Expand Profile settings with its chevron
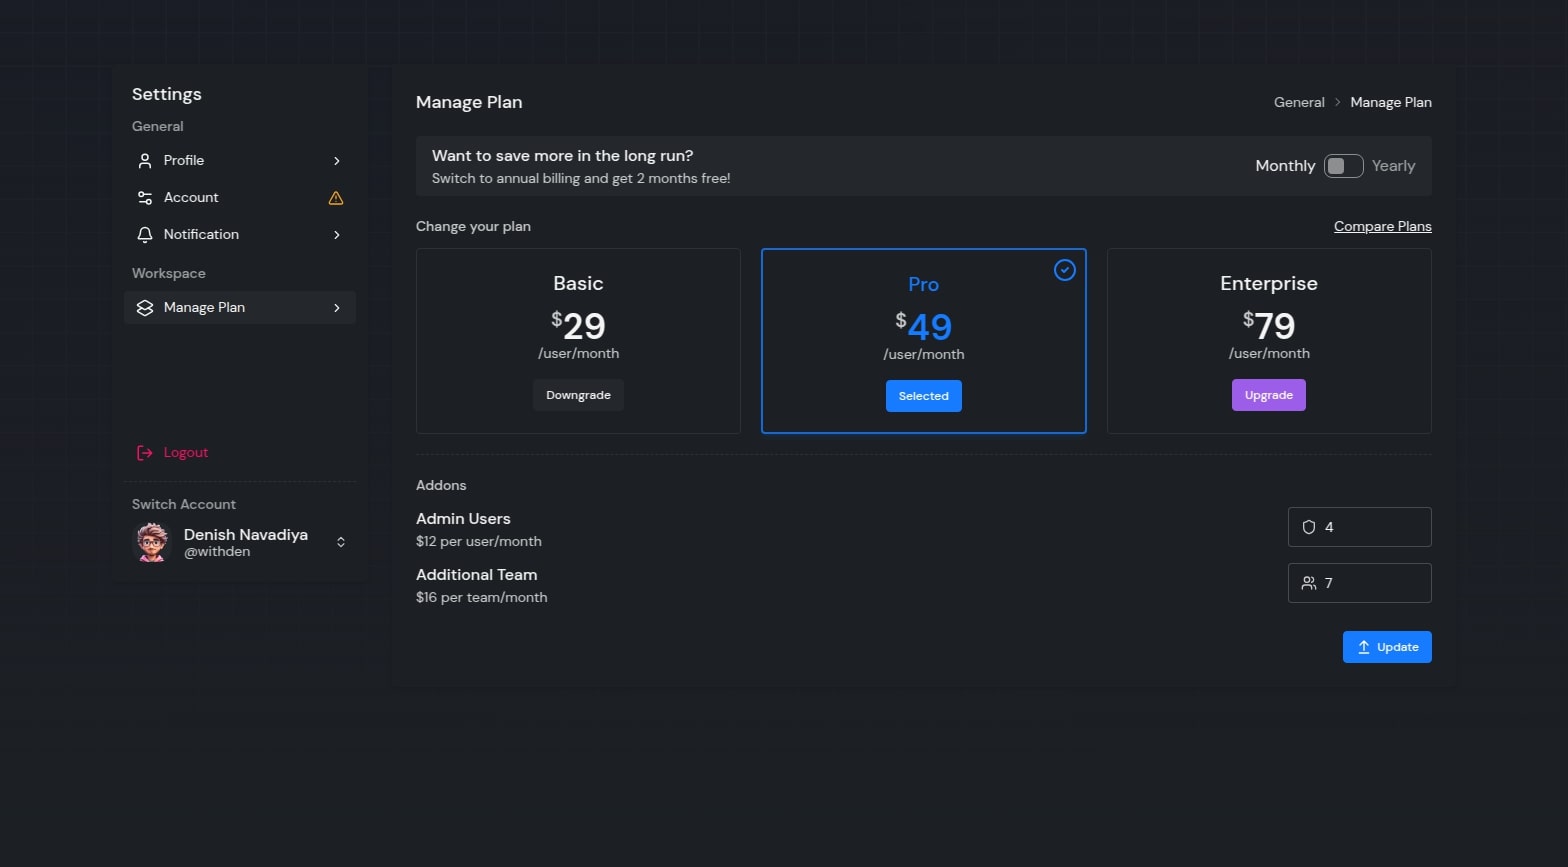The height and width of the screenshot is (867, 1568). point(337,161)
